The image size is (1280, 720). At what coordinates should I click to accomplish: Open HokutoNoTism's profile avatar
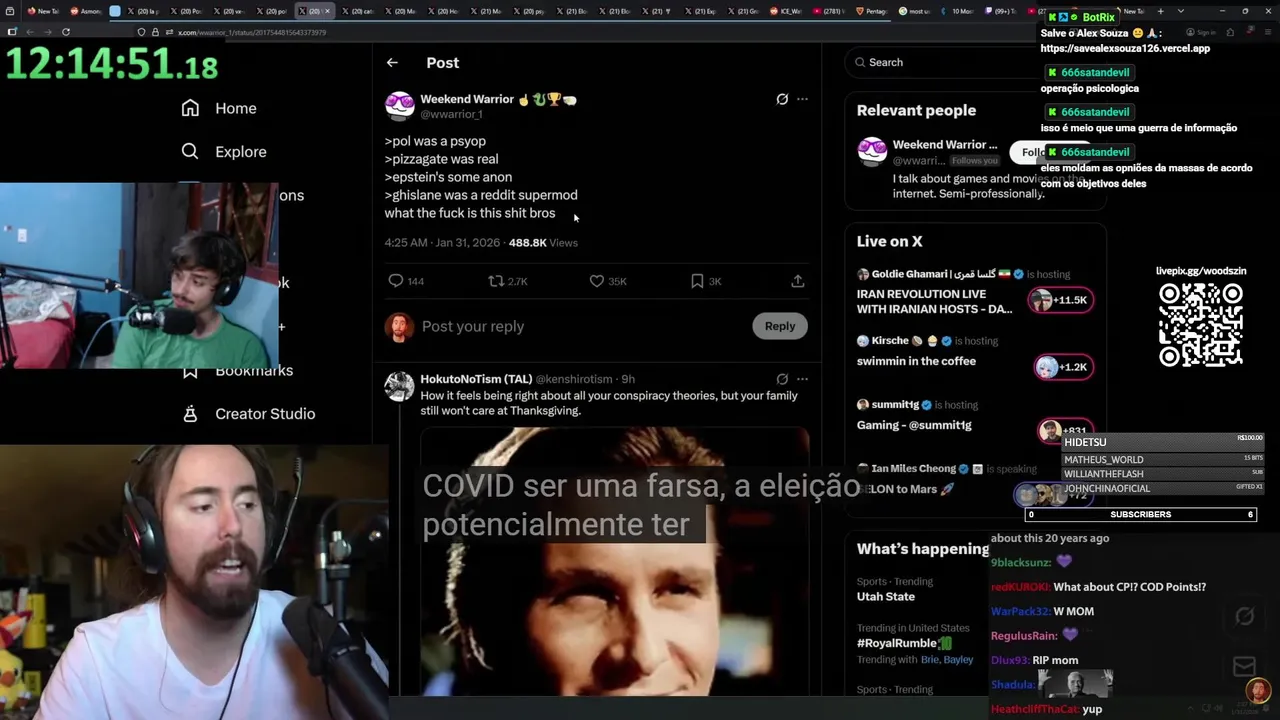pyautogui.click(x=399, y=386)
